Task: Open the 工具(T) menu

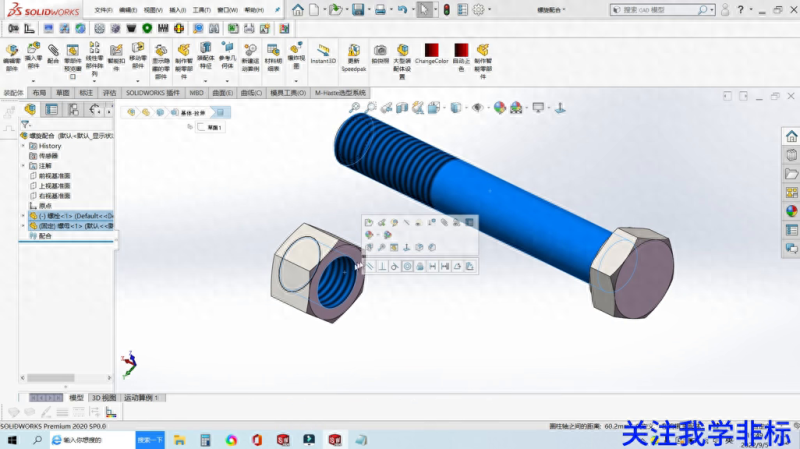Action: [201, 10]
